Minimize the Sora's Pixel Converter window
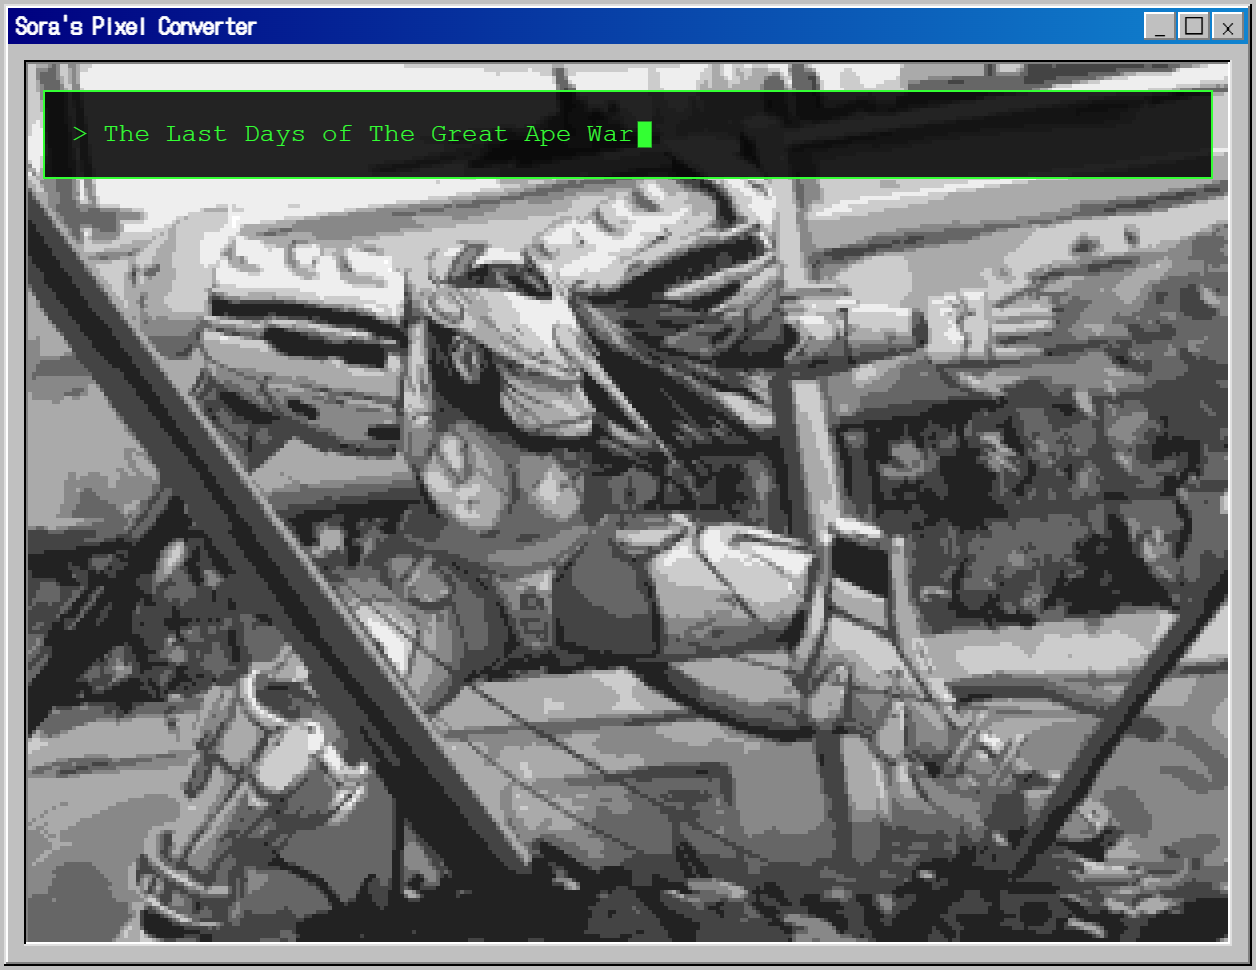 1160,26
